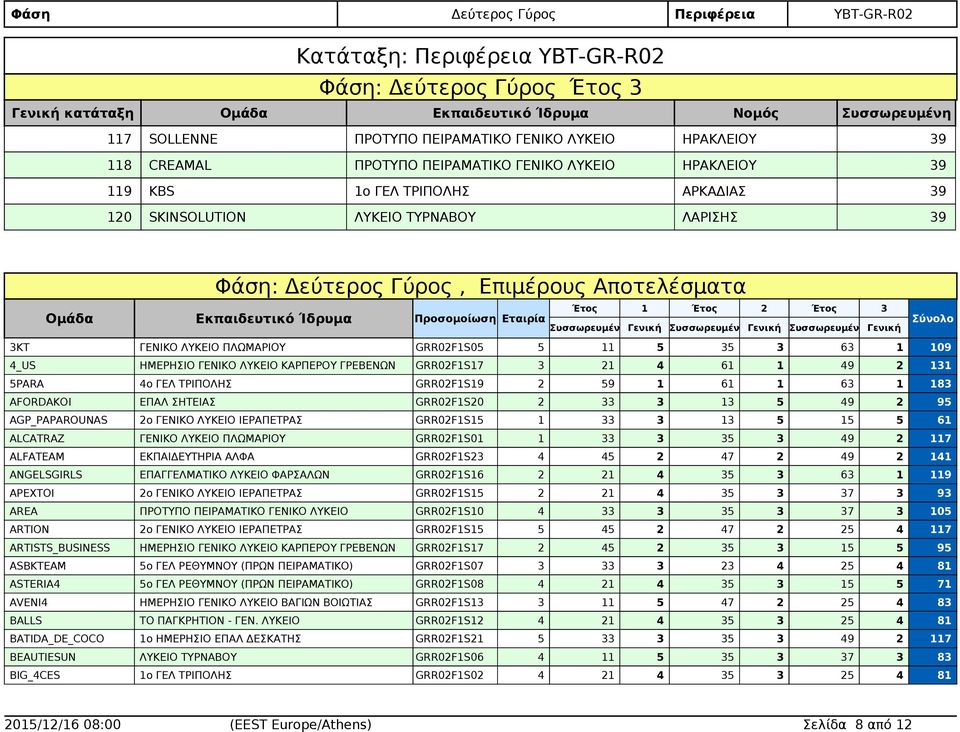
Task: Select '1ο ΓΕΛ ΤΡΙΠΟΛΗΣ' in the KBS row
Action: [x=412, y=192]
